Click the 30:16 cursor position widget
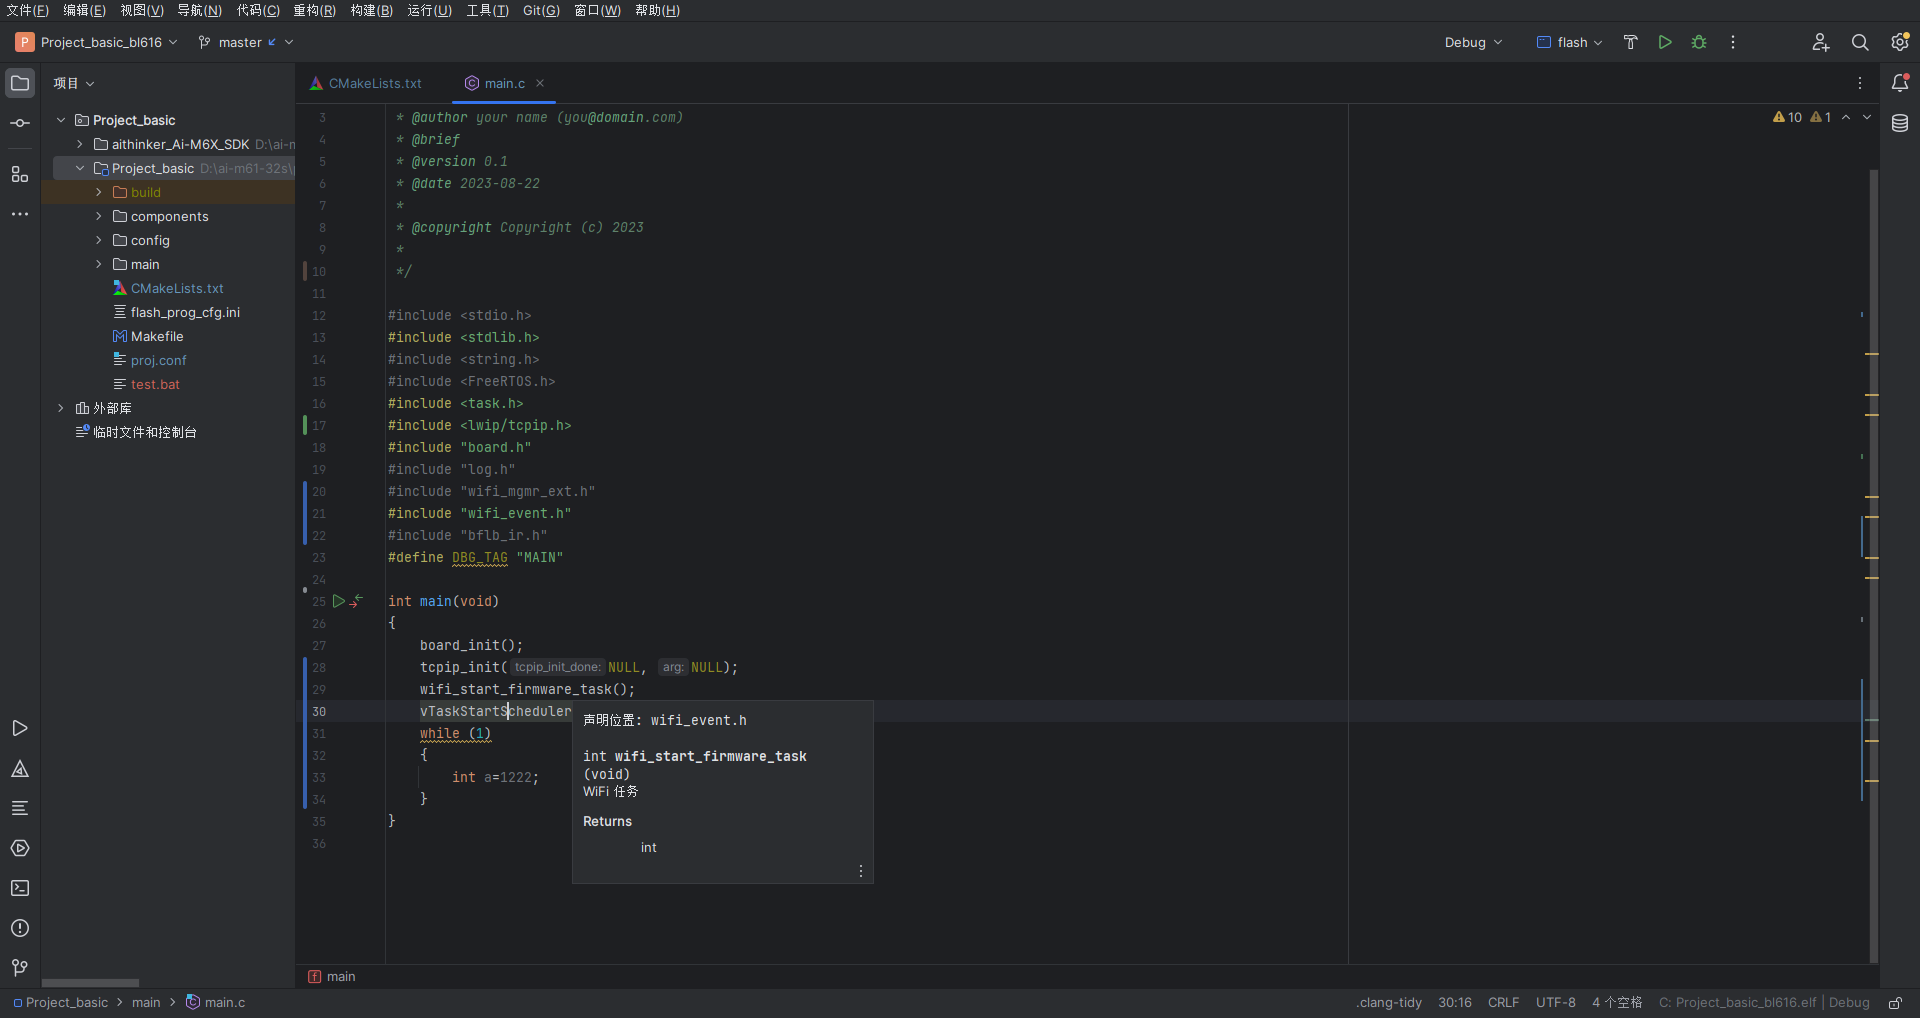Viewport: 1920px width, 1018px height. [1454, 1002]
